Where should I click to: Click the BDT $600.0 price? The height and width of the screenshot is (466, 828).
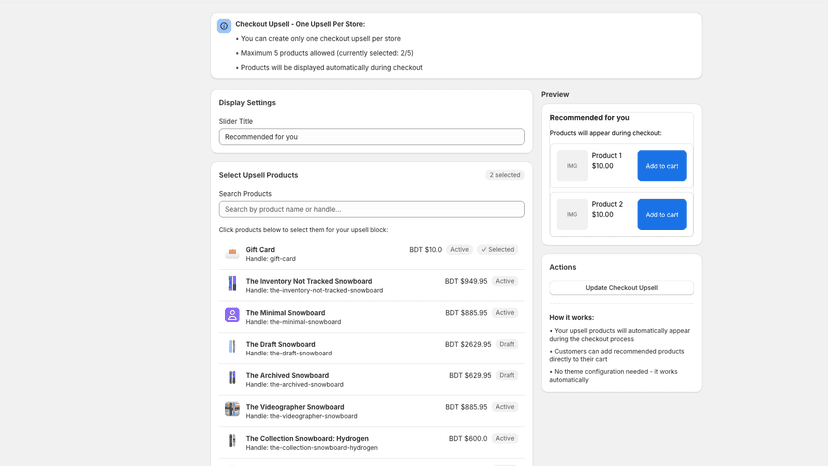coord(468,439)
